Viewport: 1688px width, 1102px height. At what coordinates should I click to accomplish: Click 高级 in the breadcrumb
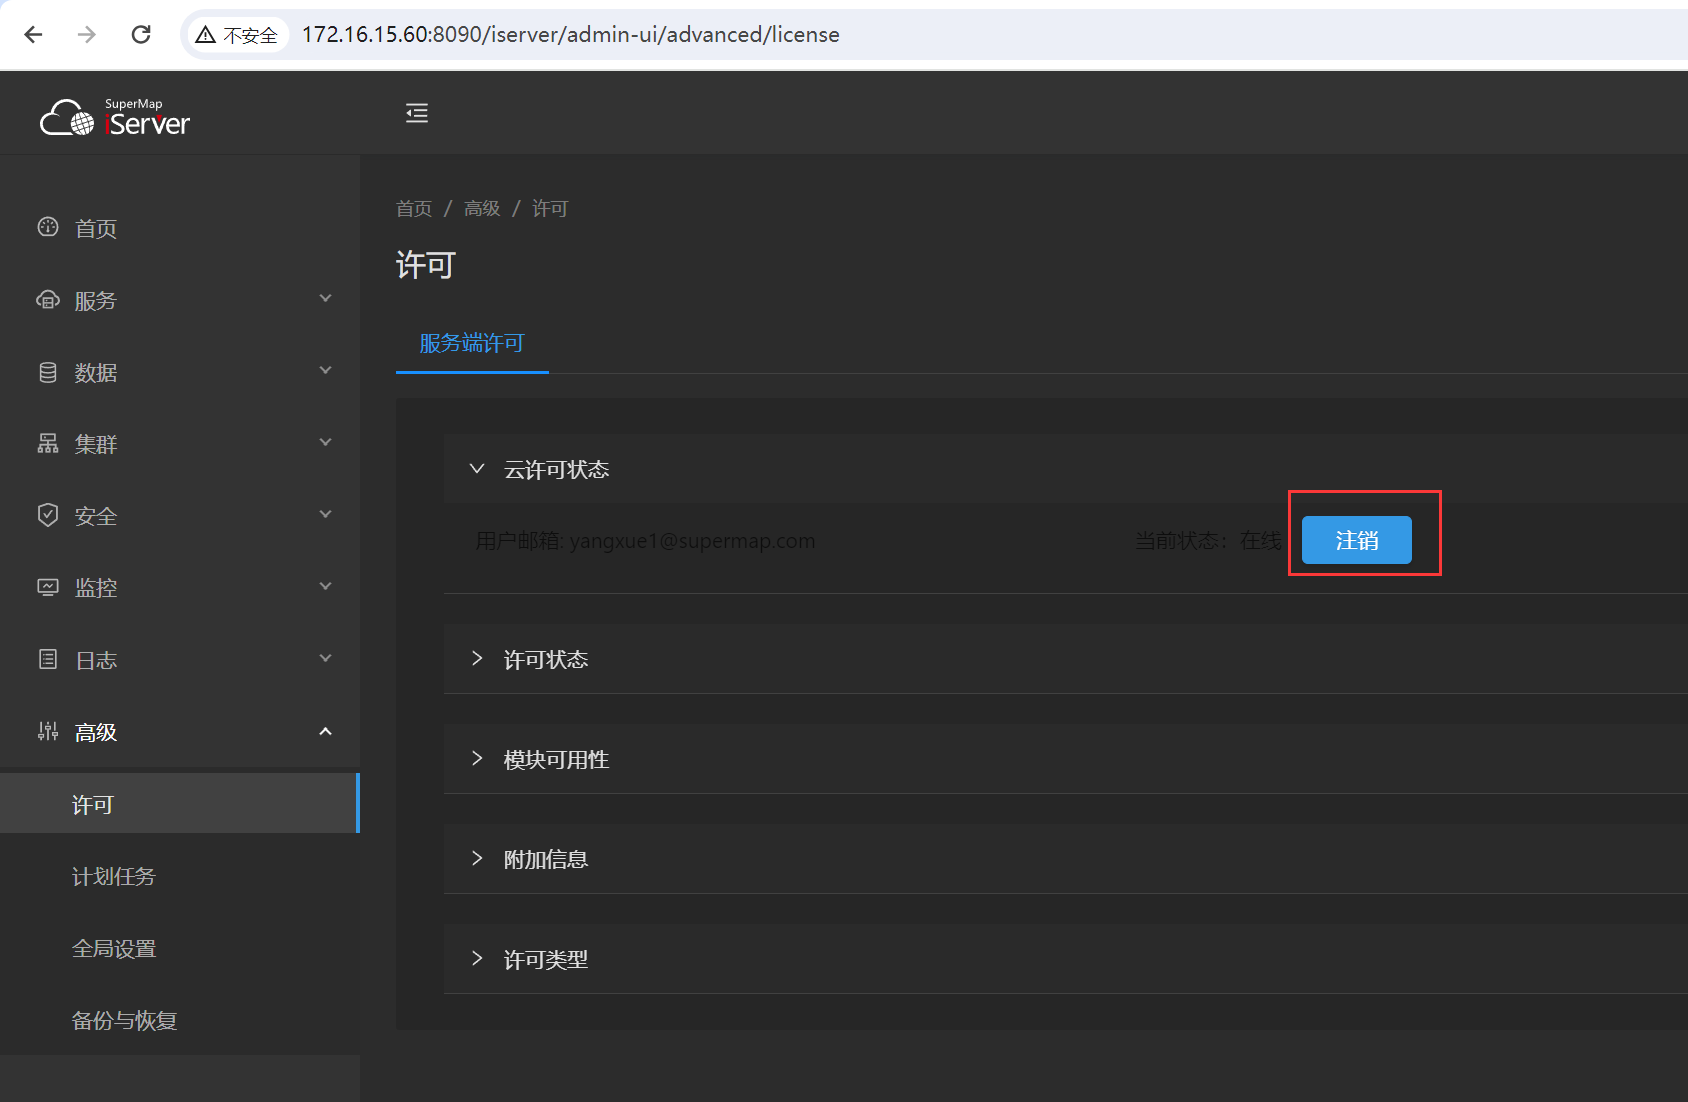[482, 208]
